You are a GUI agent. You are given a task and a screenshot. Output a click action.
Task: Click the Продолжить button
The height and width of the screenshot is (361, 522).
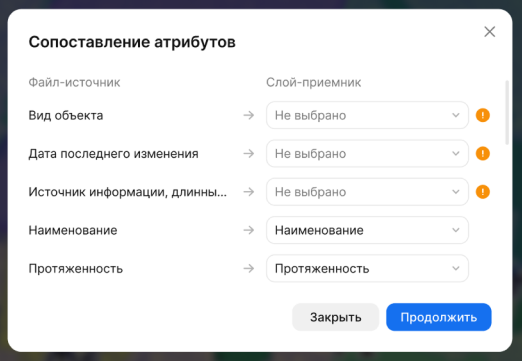(439, 317)
